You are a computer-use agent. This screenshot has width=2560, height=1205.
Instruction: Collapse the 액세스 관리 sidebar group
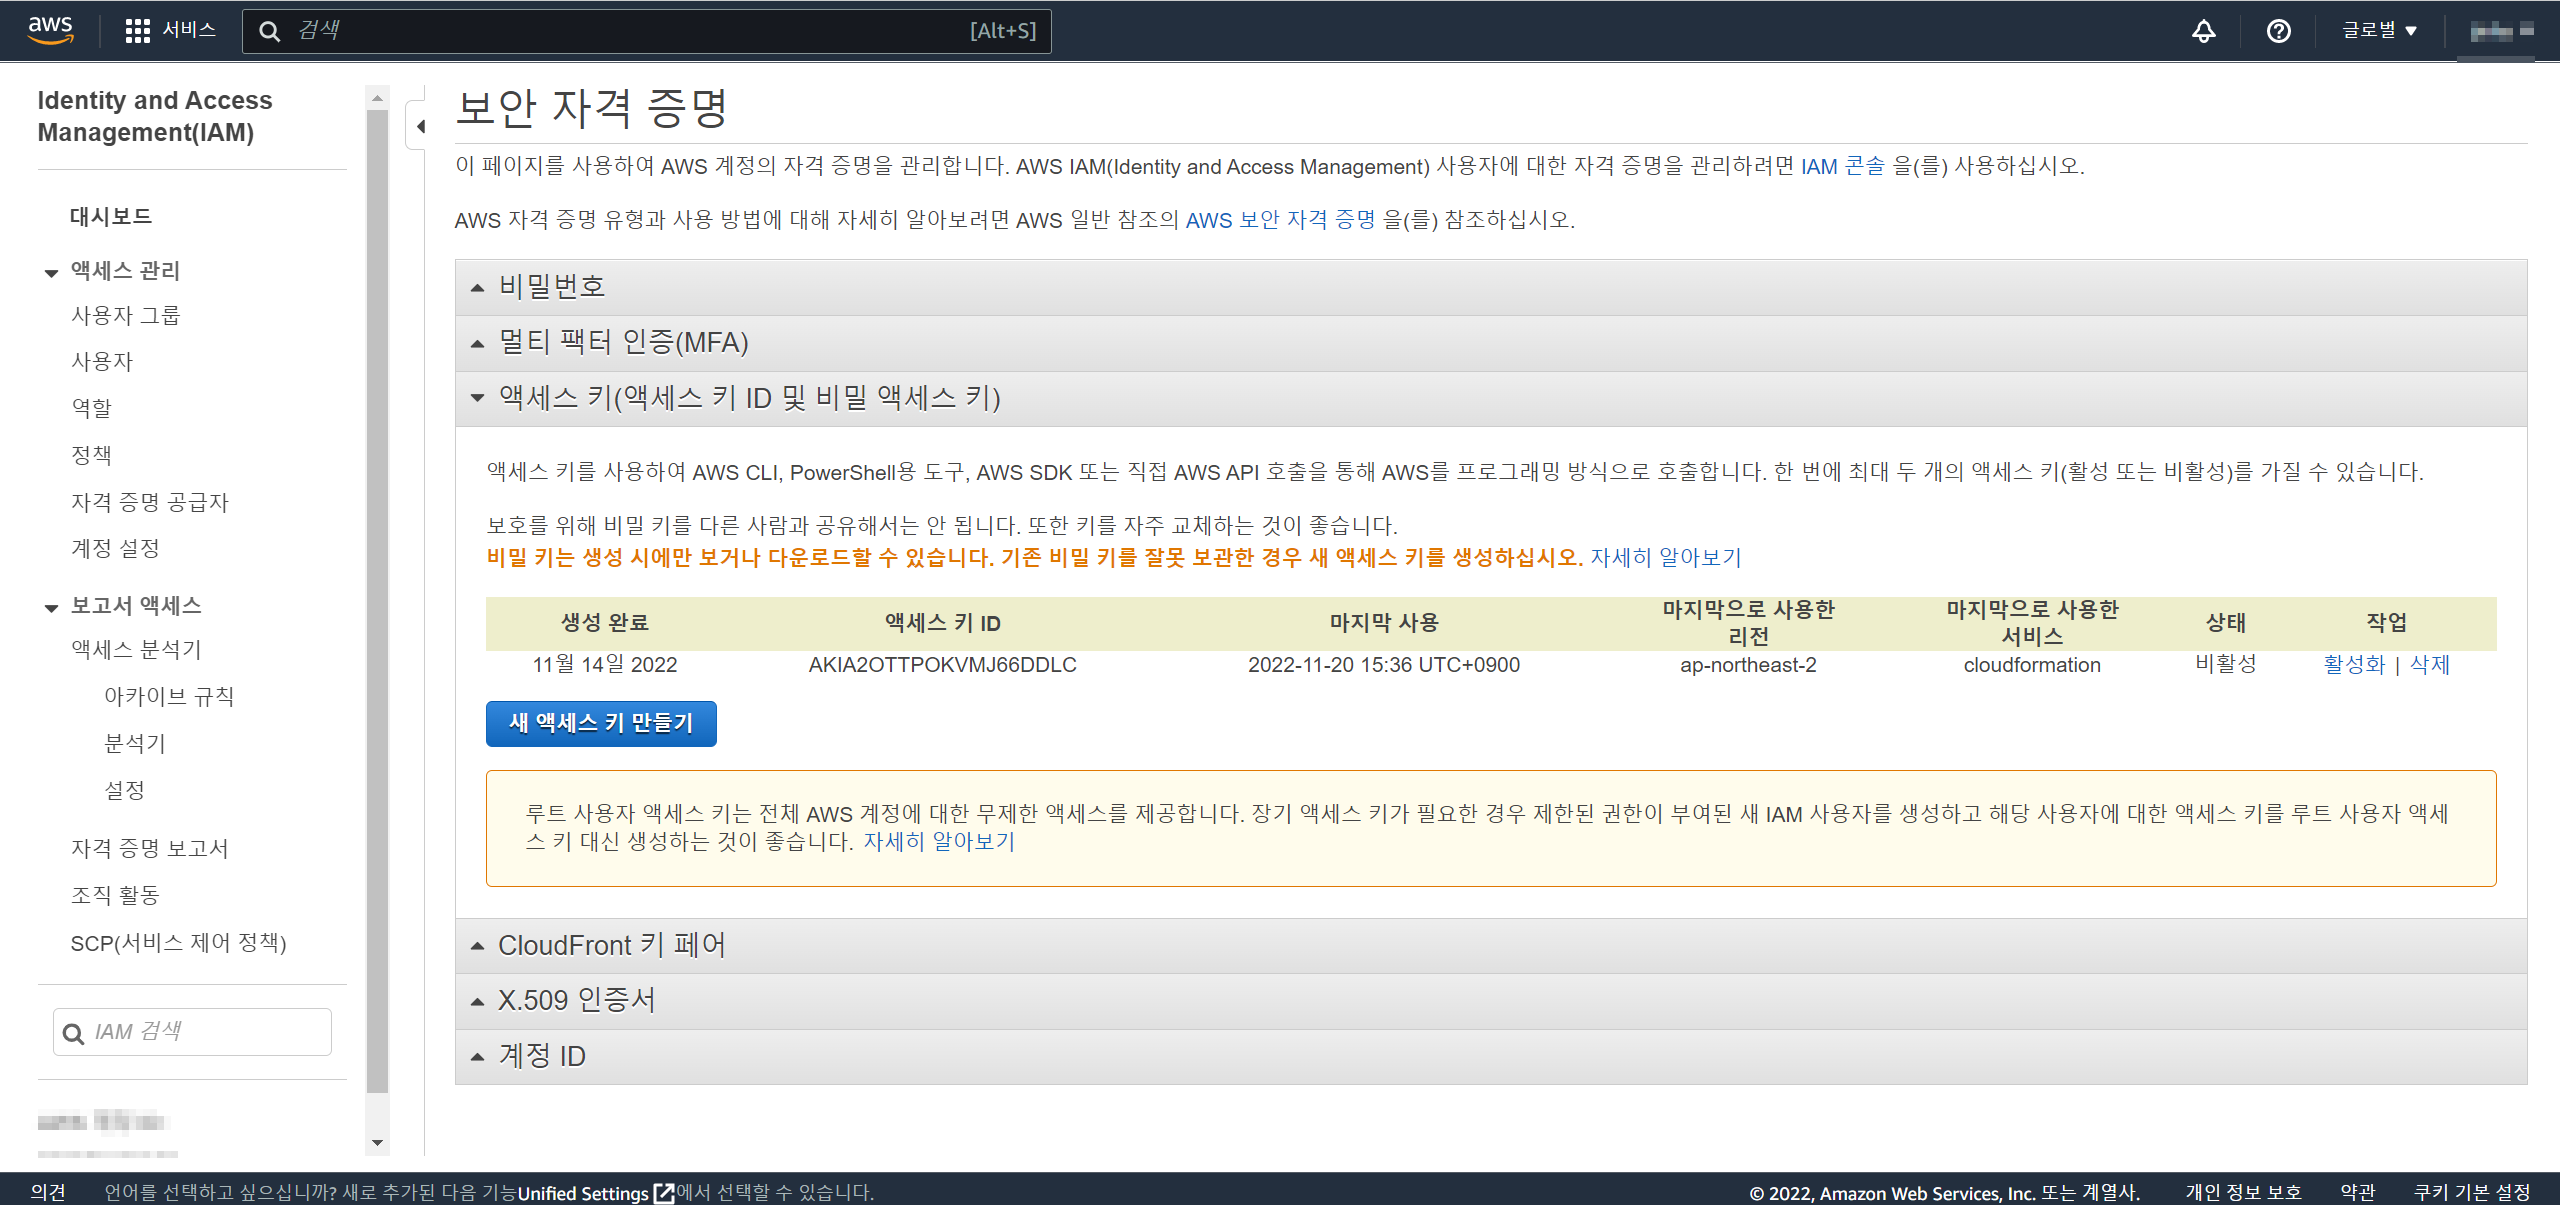click(x=52, y=272)
